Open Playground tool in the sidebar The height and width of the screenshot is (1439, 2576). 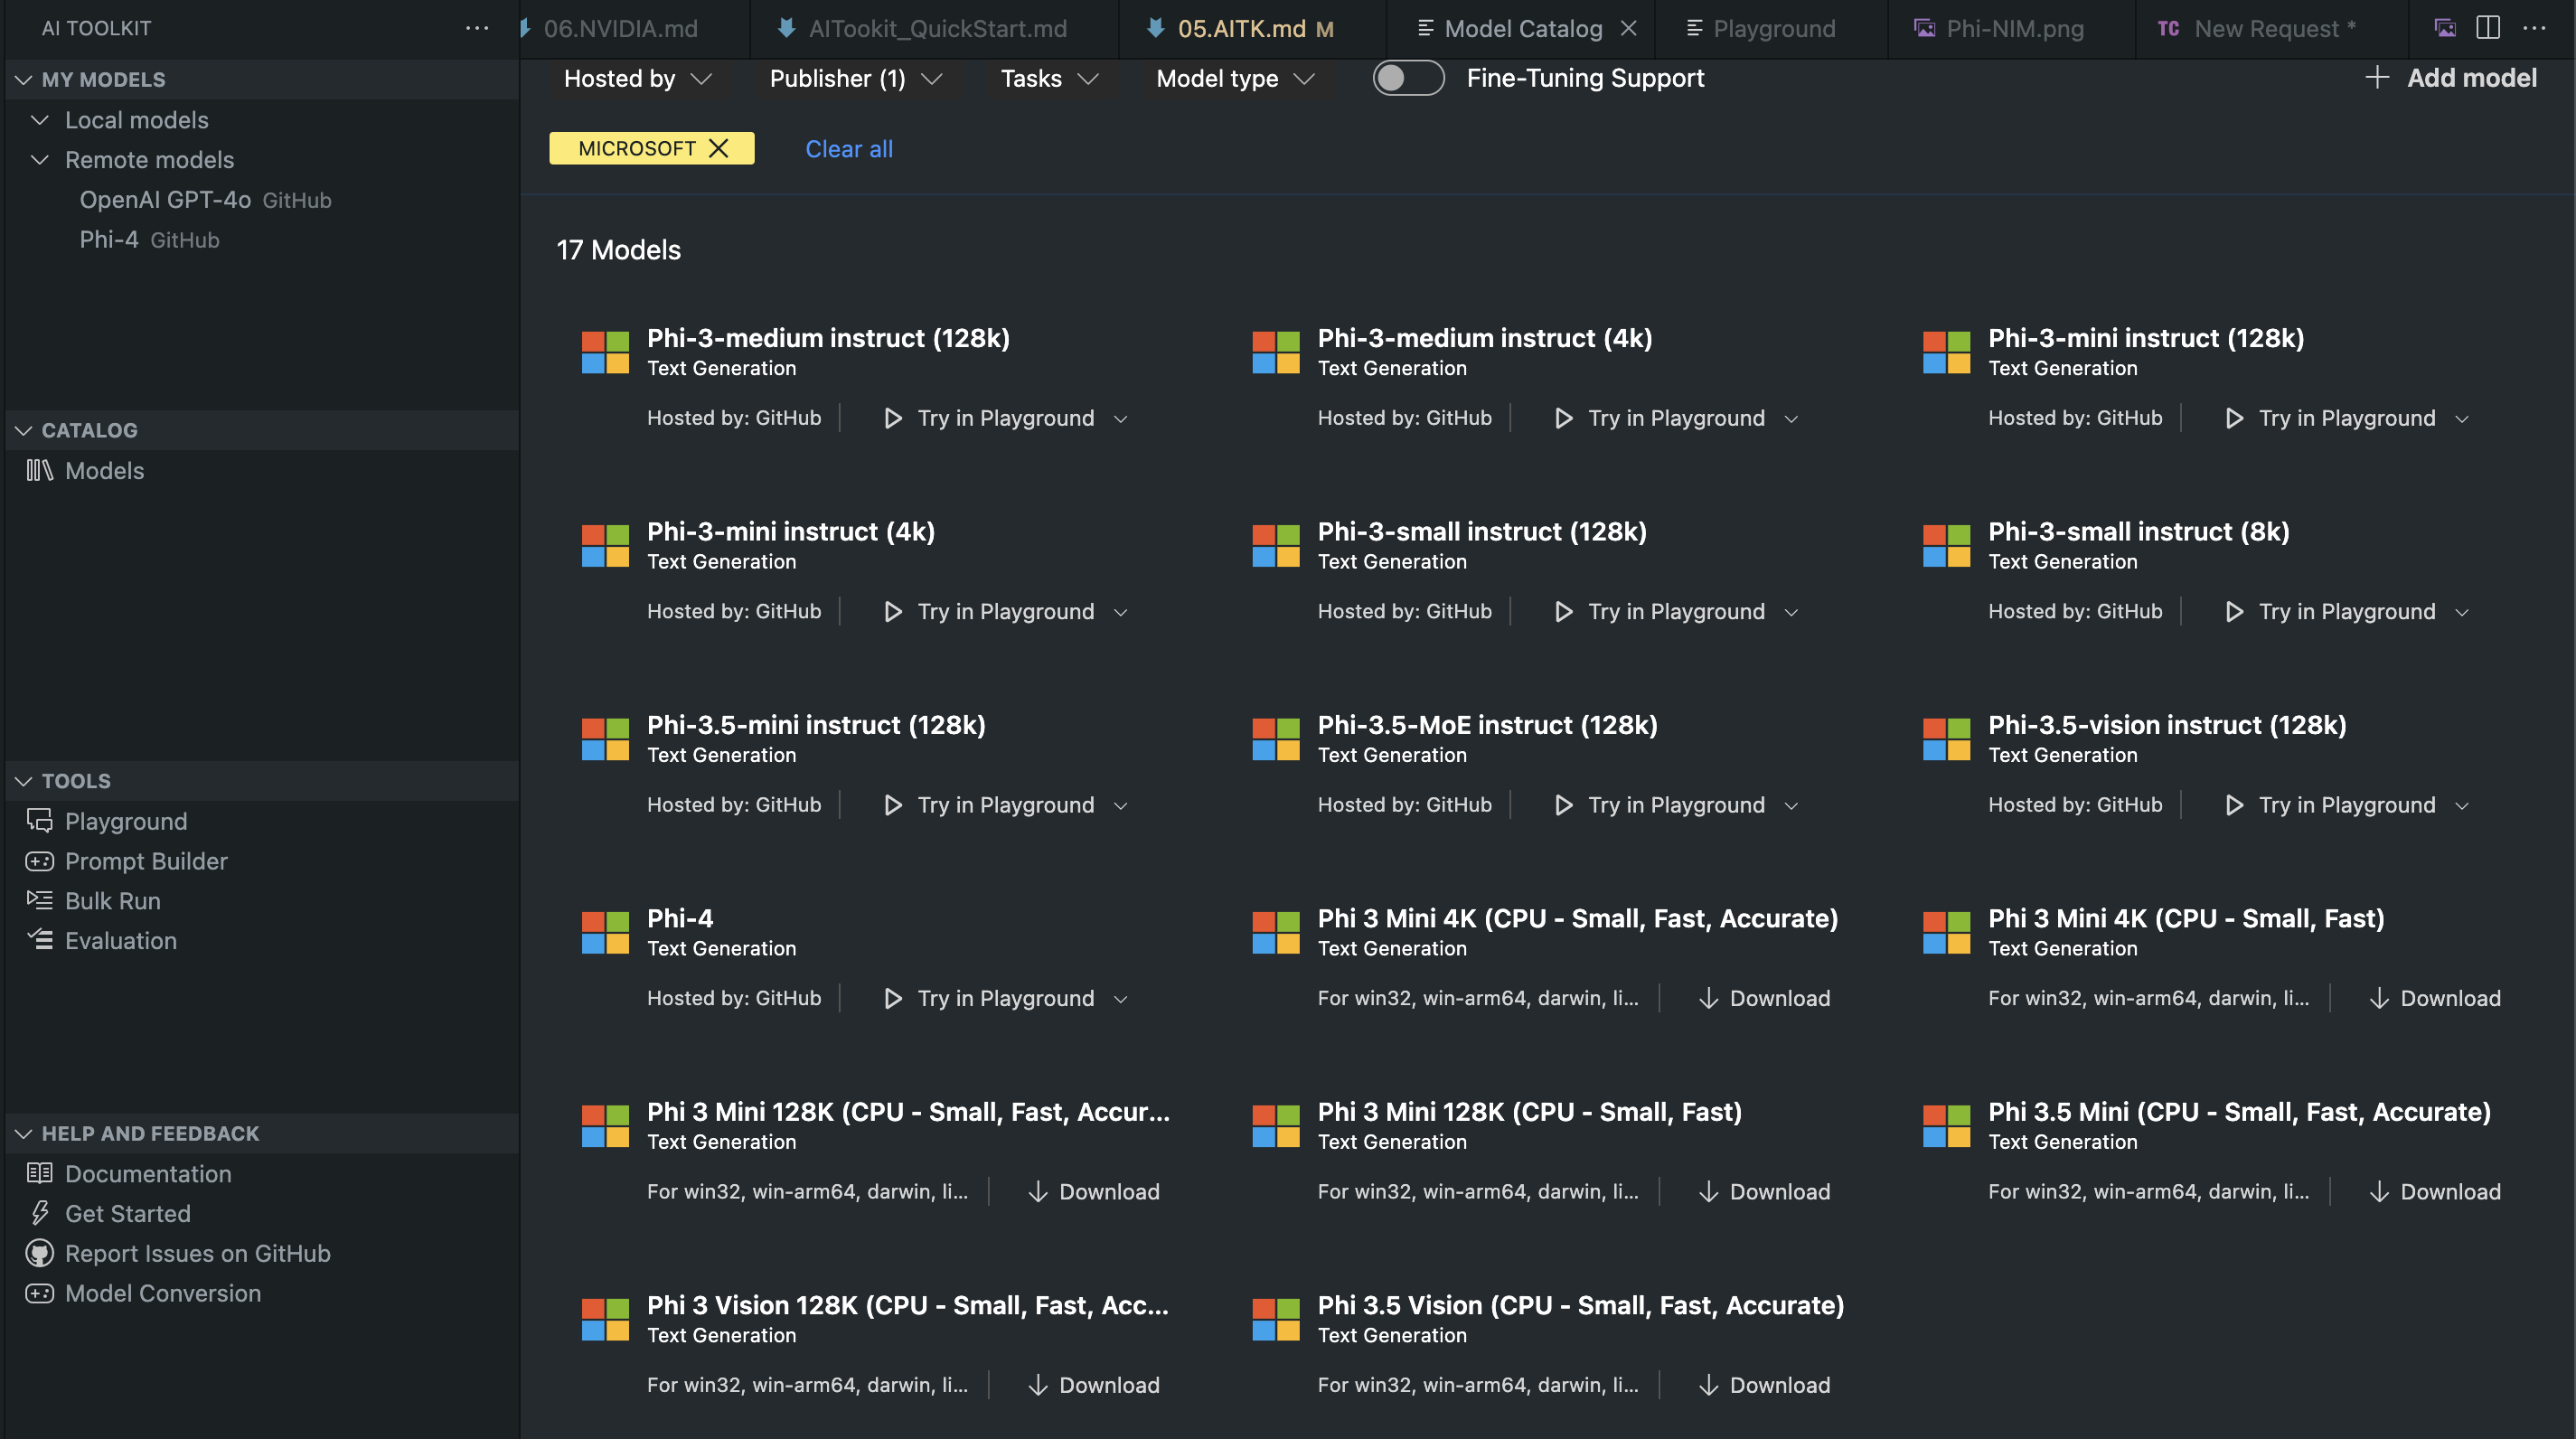coord(126,821)
